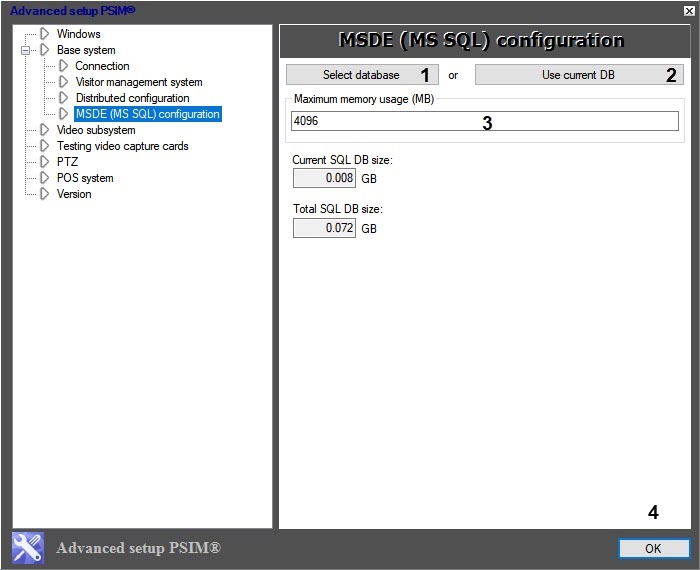This screenshot has height=570, width=700.
Task: Close the Advanced setup PSIM window
Action: 689,11
